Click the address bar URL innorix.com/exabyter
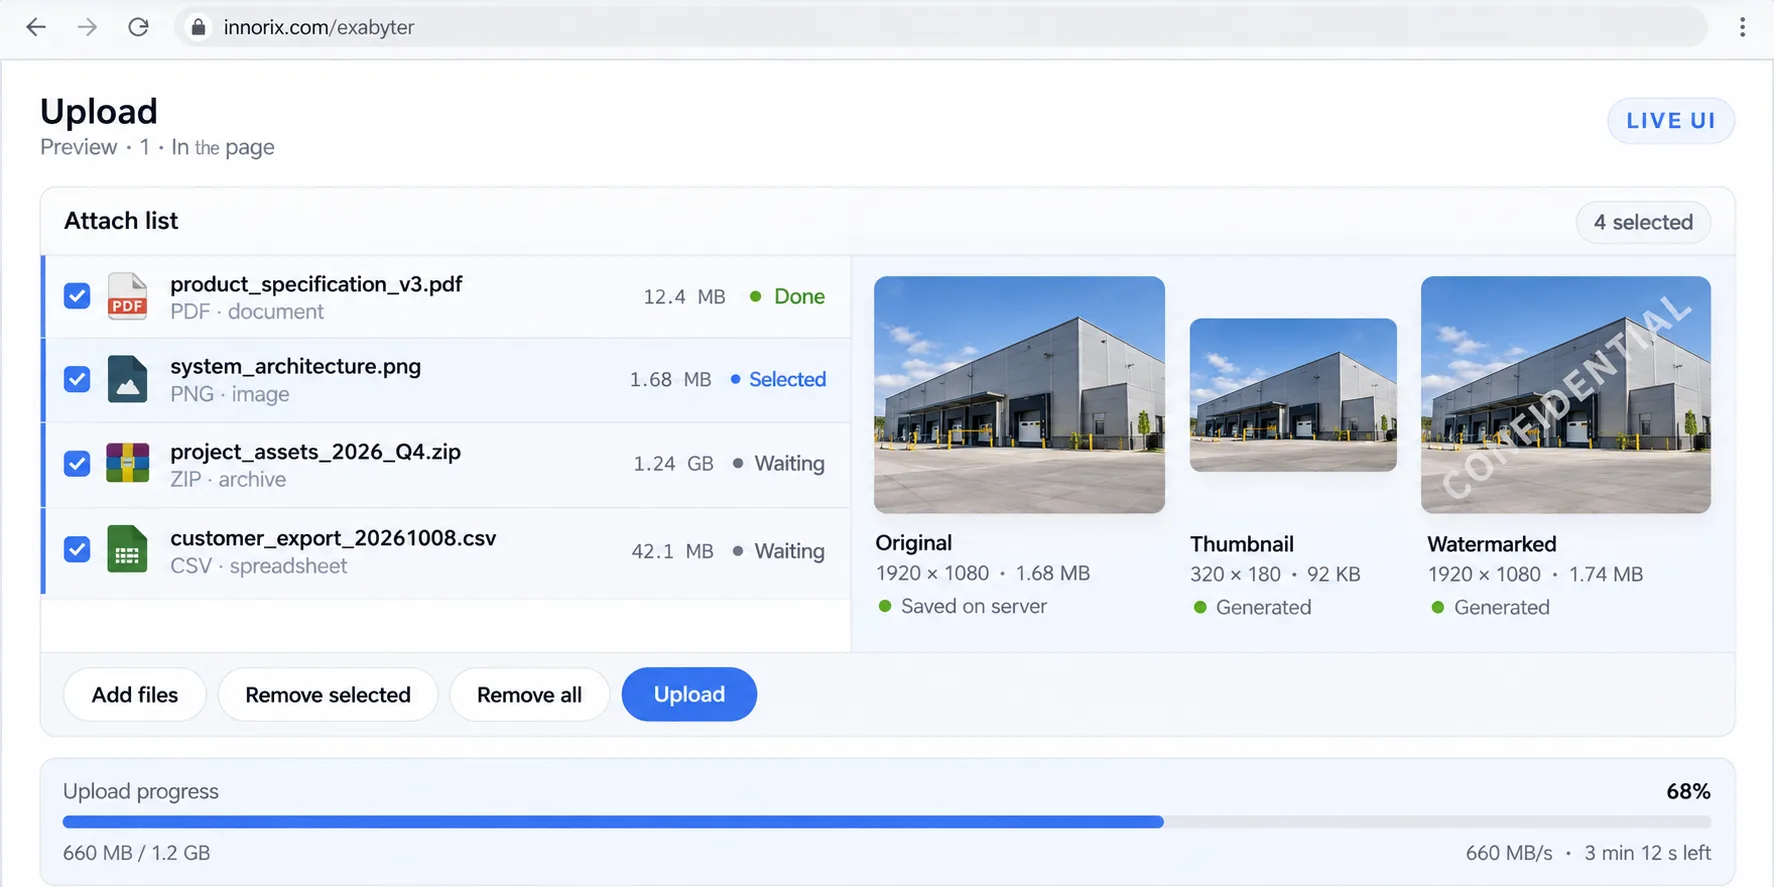The image size is (1774, 887). pyautogui.click(x=319, y=27)
